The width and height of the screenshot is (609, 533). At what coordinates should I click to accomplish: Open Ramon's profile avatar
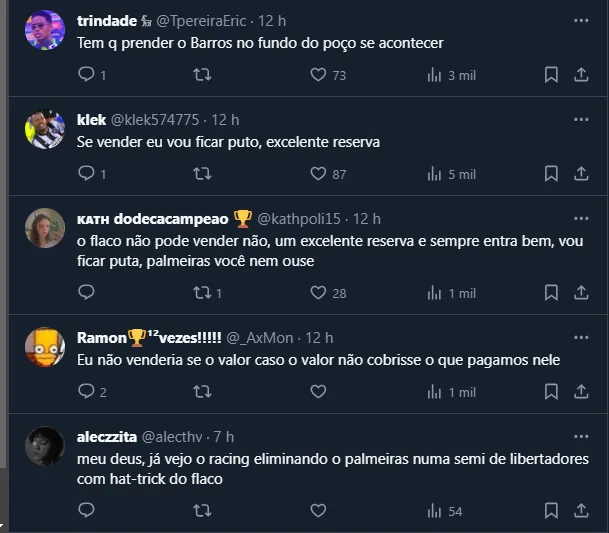click(45, 347)
